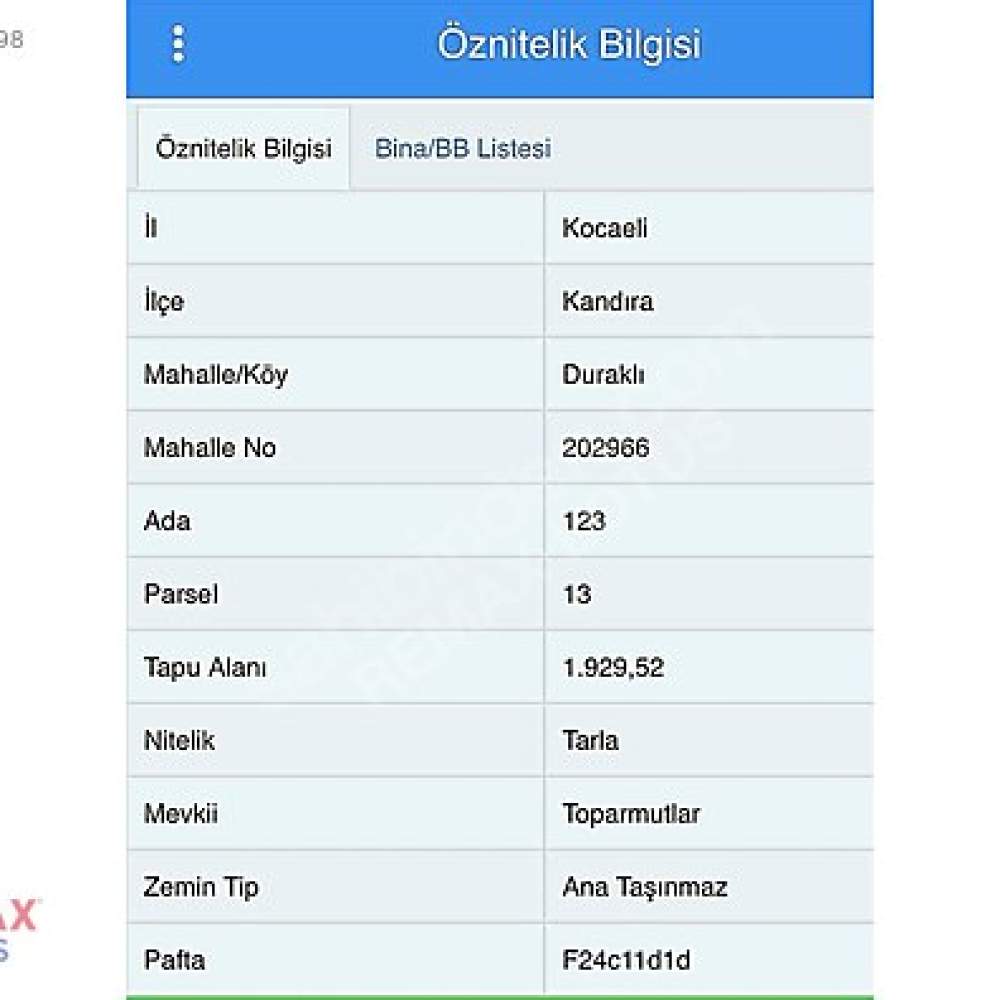Image resolution: width=1000 pixels, height=1000 pixels.
Task: Switch to Bina/BB Listesi tab
Action: point(463,149)
